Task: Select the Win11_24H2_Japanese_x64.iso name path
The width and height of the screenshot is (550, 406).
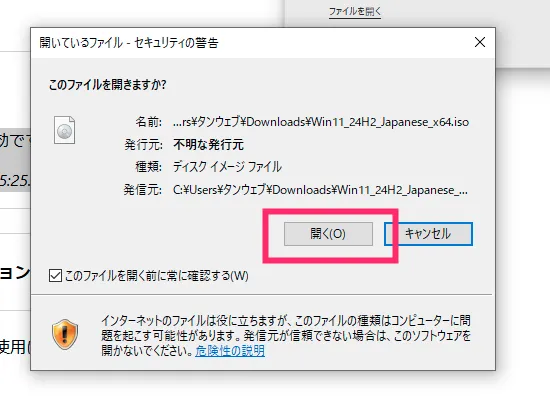Action: click(321, 122)
